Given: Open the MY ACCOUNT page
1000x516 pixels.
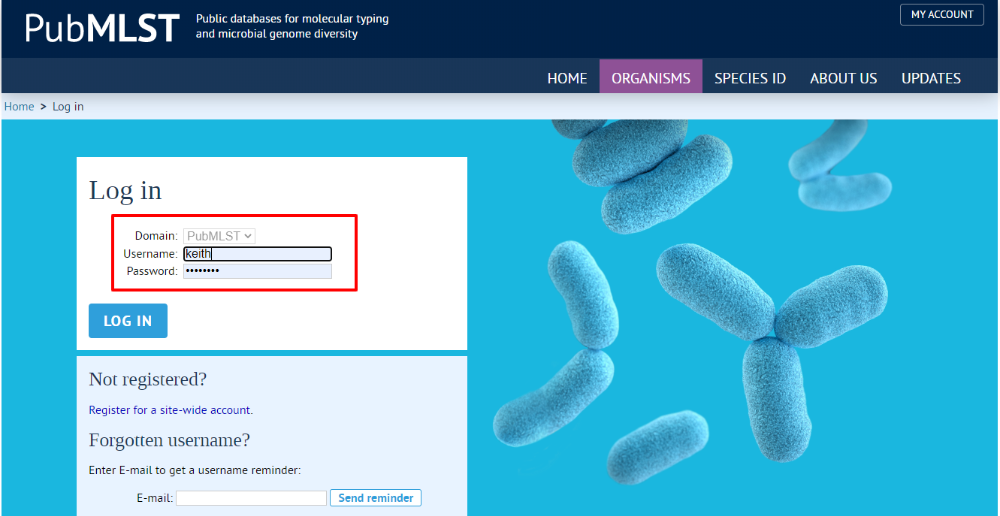Looking at the screenshot, I should tap(941, 15).
